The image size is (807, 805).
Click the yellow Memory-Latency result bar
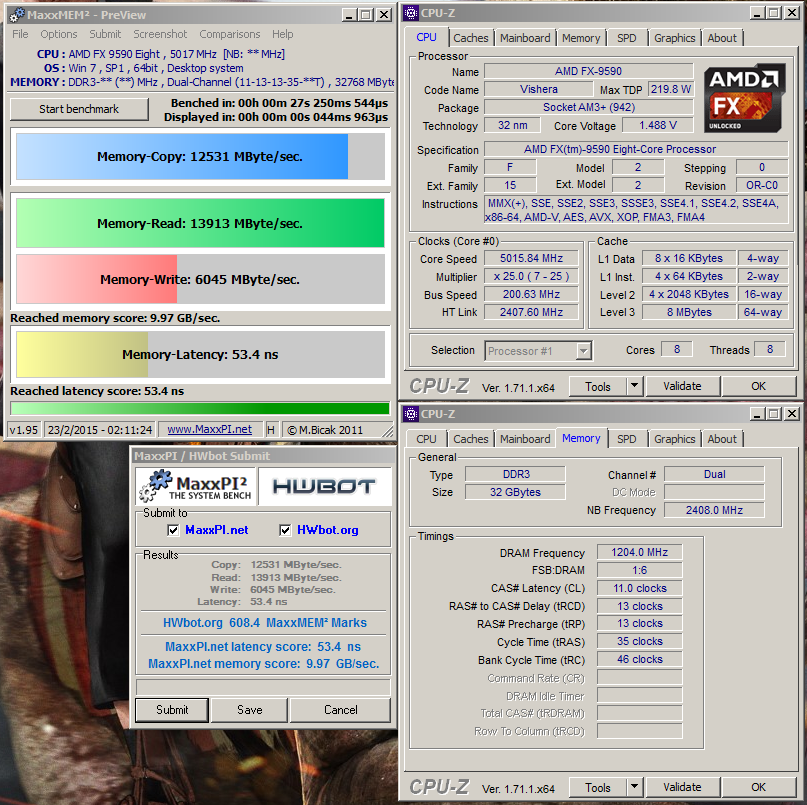[200, 355]
